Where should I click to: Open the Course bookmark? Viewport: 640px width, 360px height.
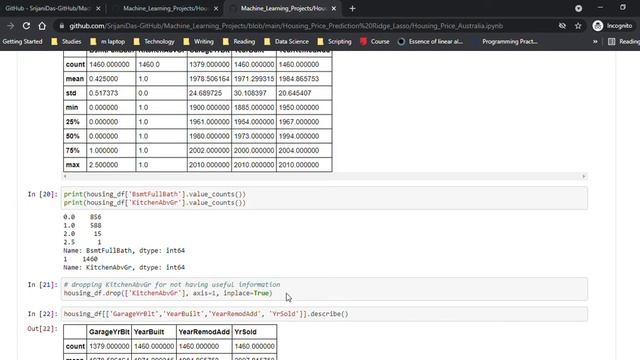375,42
